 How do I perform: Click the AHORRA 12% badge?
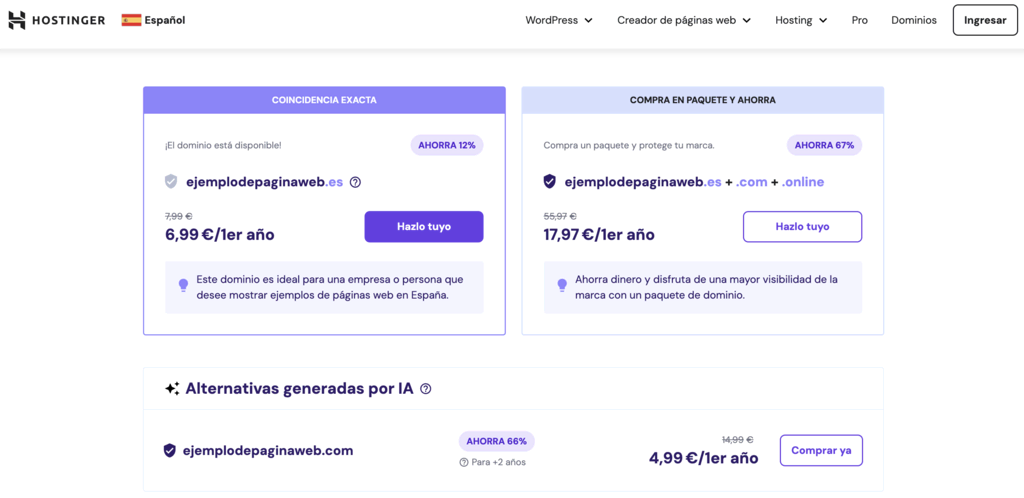(447, 145)
